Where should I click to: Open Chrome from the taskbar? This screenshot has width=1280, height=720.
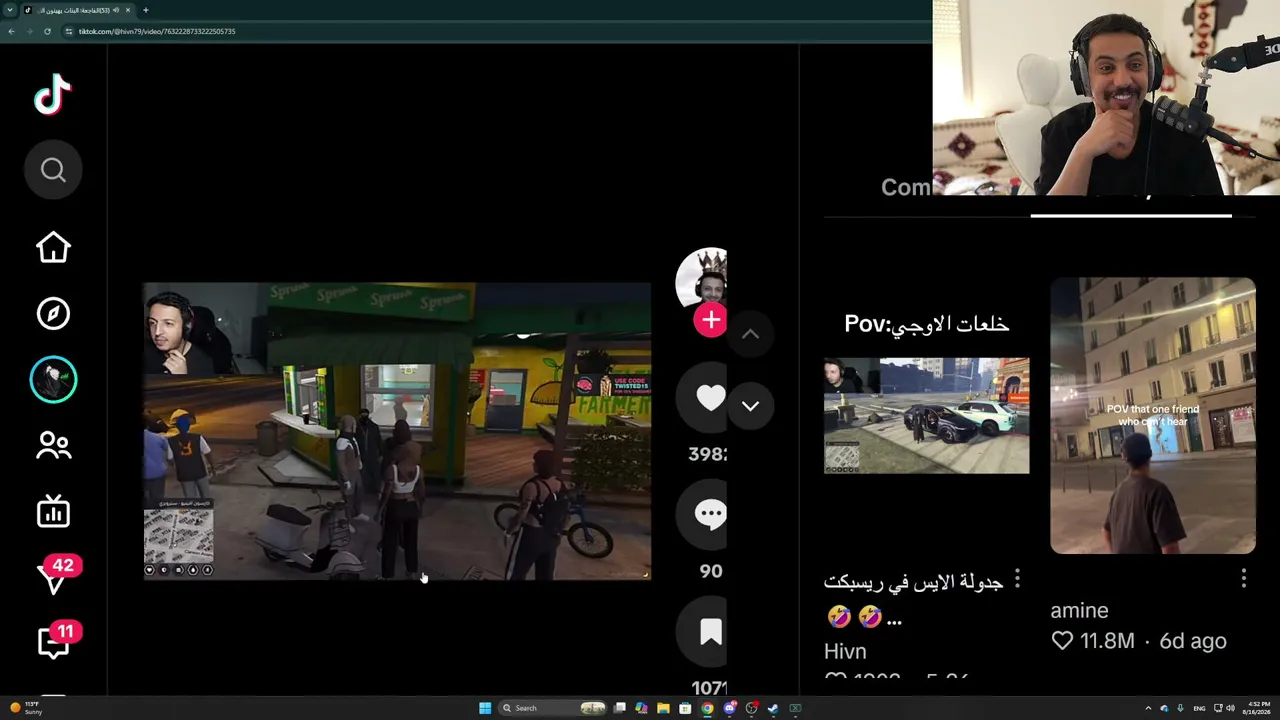(x=707, y=708)
